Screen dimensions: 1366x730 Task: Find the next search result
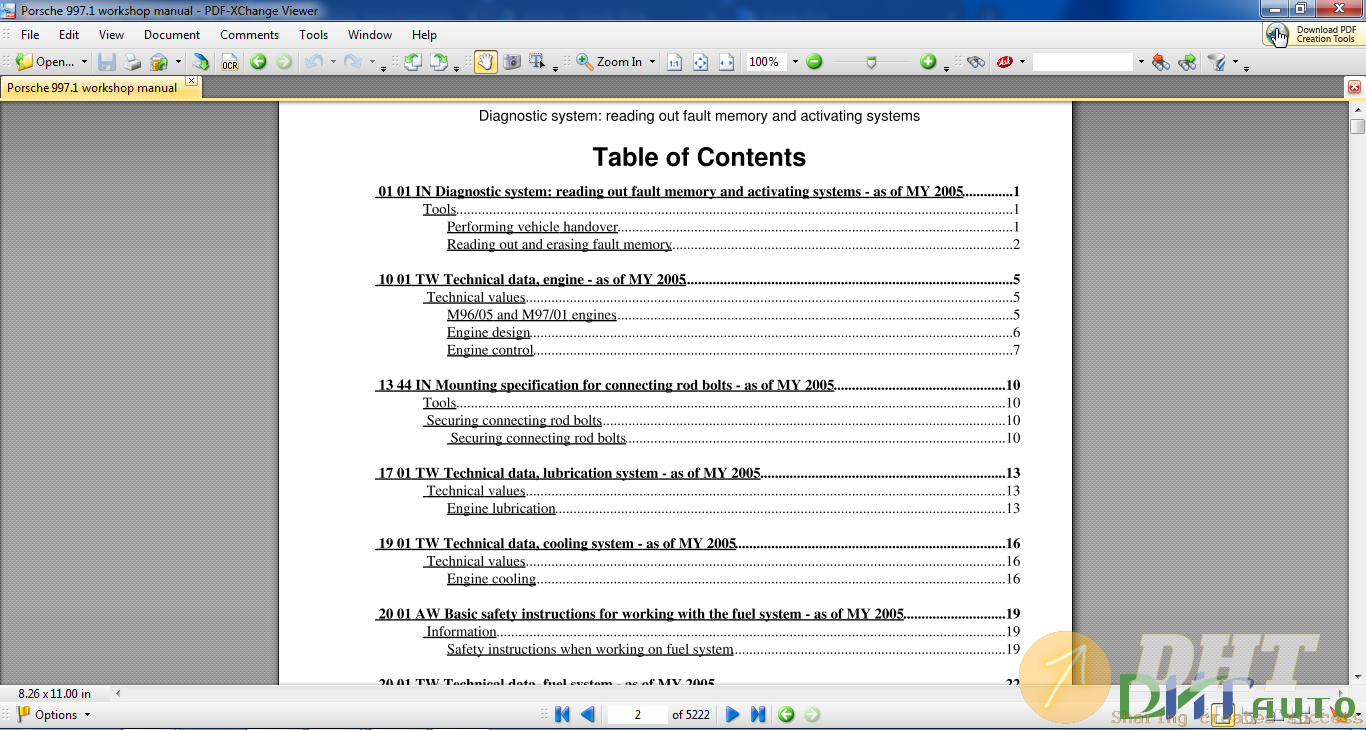pyautogui.click(x=1187, y=62)
